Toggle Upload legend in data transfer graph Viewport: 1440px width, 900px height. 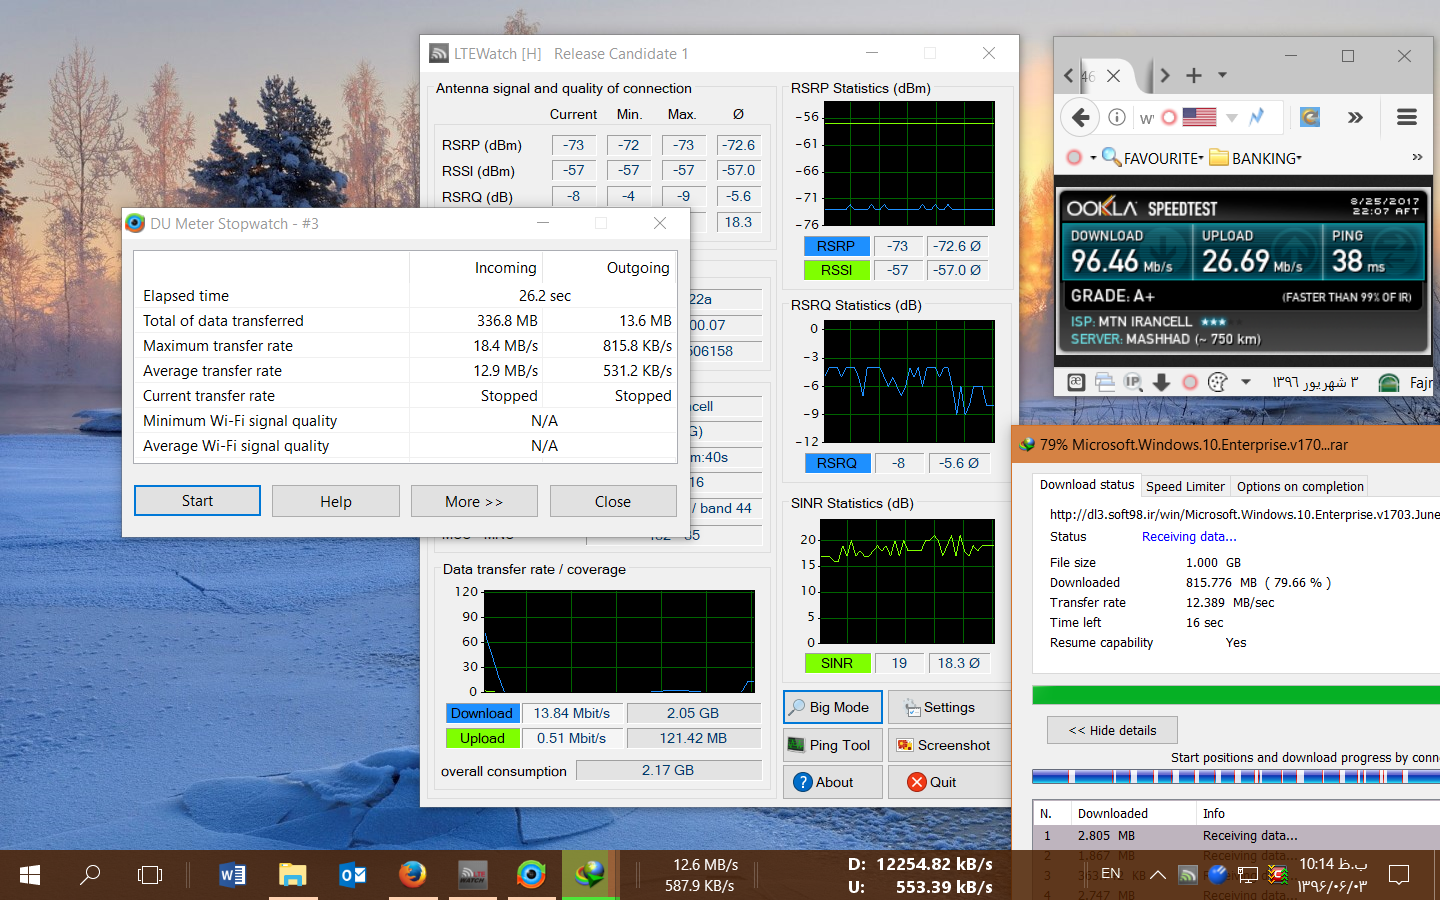(x=482, y=738)
